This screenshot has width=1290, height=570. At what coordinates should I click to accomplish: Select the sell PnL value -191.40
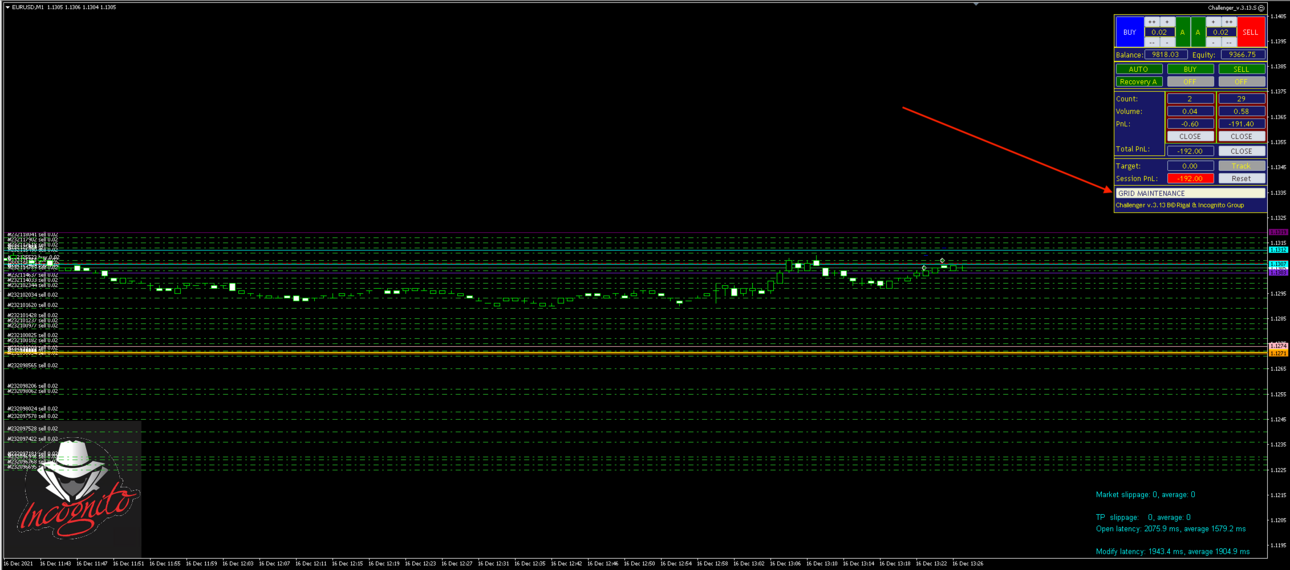(x=1242, y=124)
